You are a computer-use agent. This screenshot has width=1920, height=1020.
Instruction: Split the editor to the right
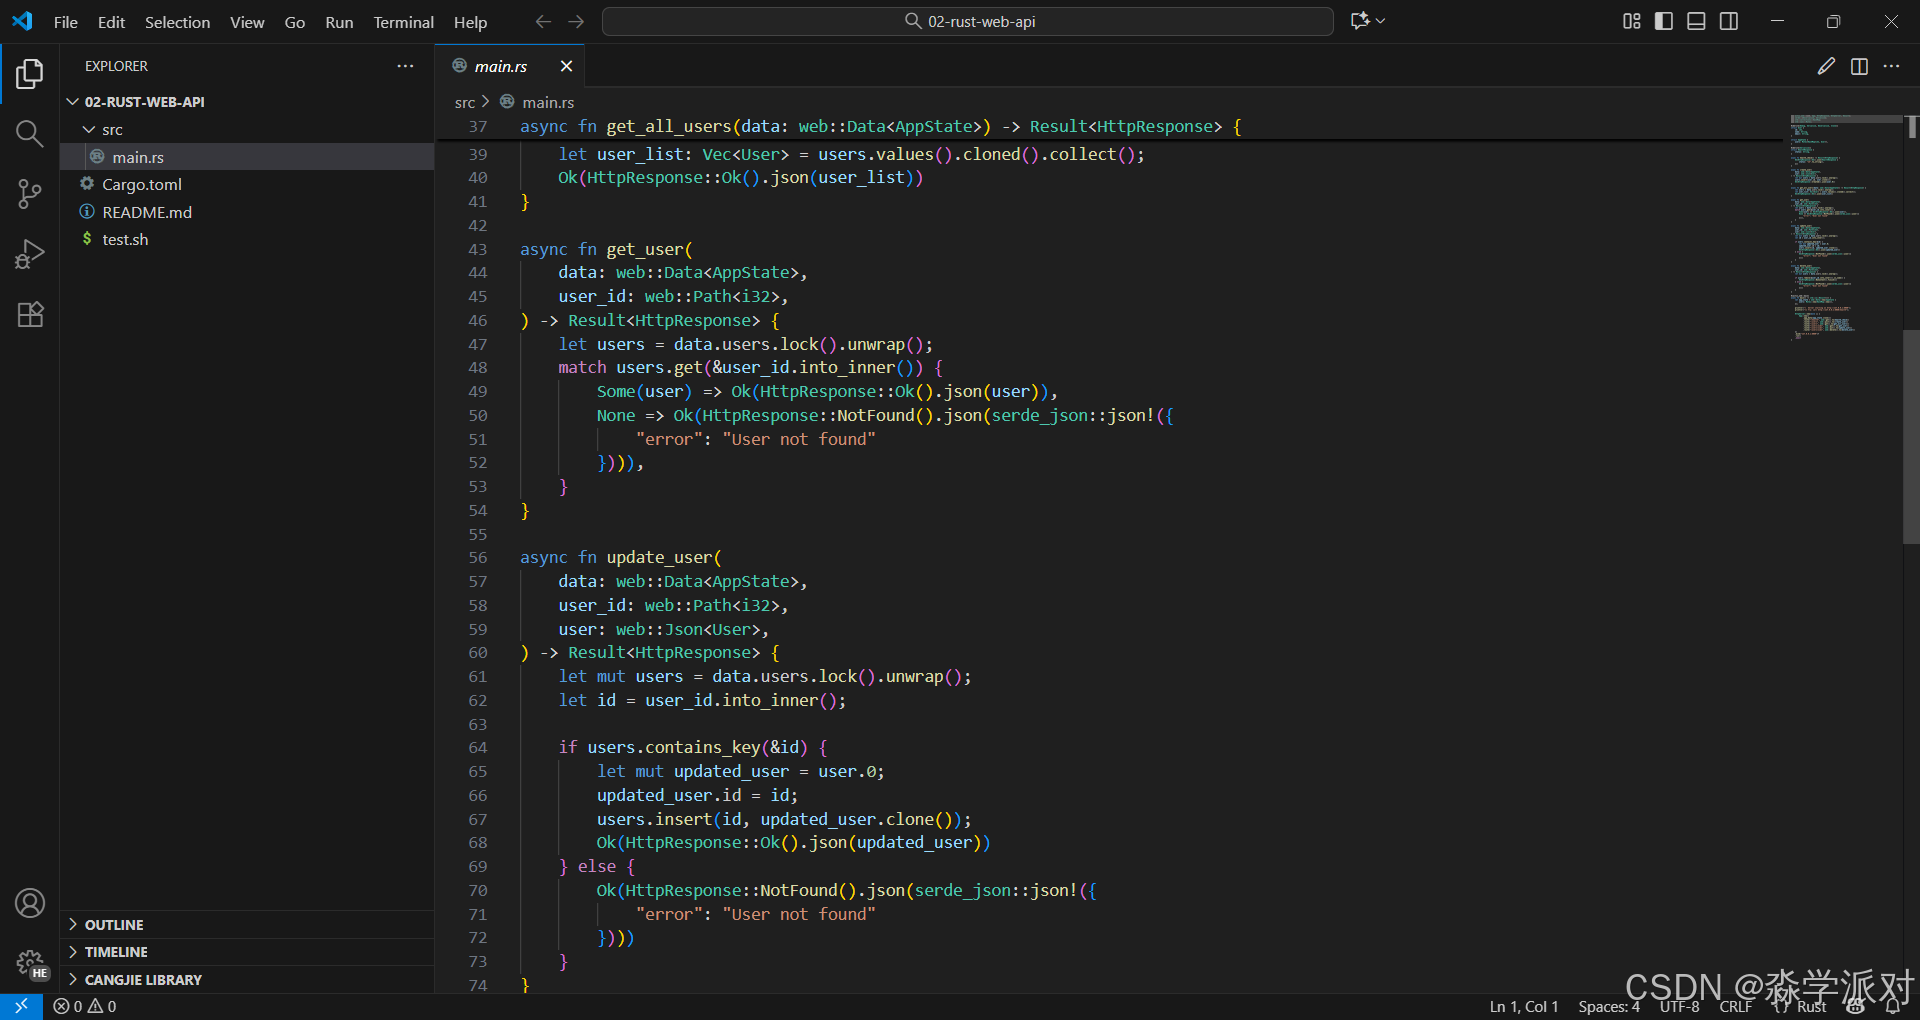pos(1859,66)
